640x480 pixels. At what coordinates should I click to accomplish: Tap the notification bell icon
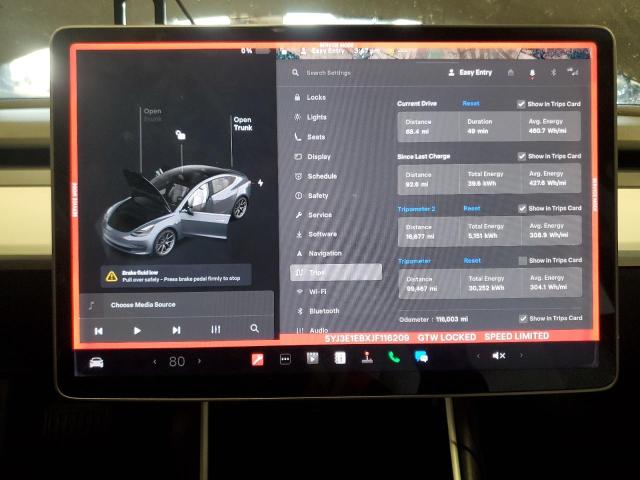point(532,73)
